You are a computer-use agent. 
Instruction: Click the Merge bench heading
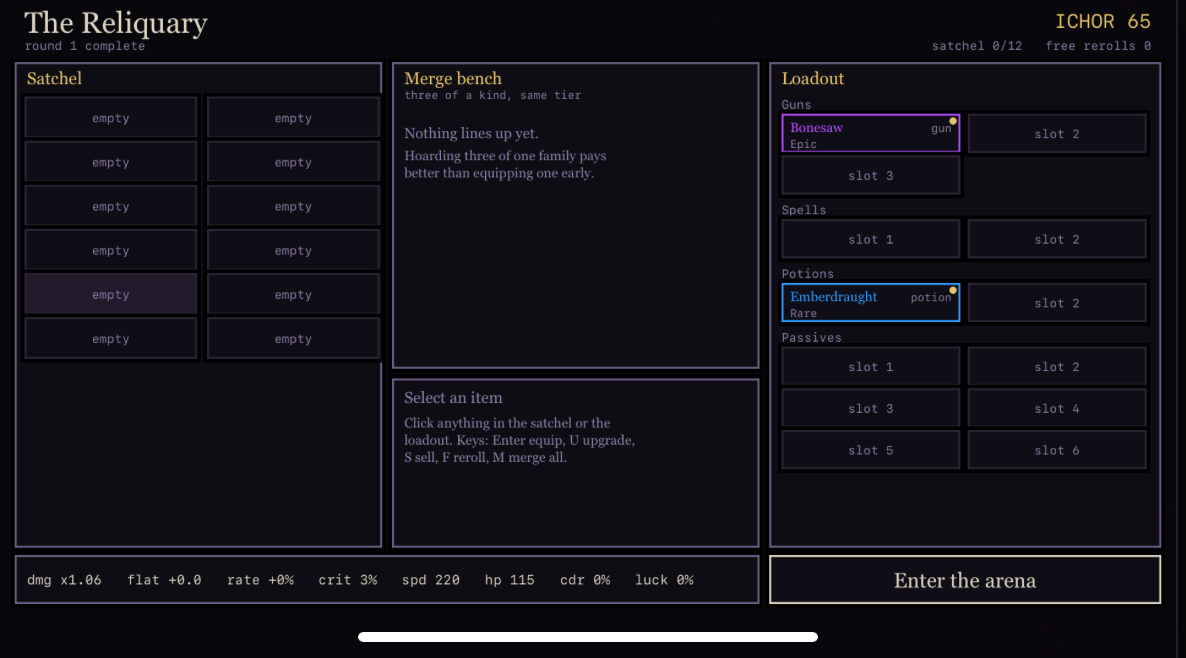[452, 79]
